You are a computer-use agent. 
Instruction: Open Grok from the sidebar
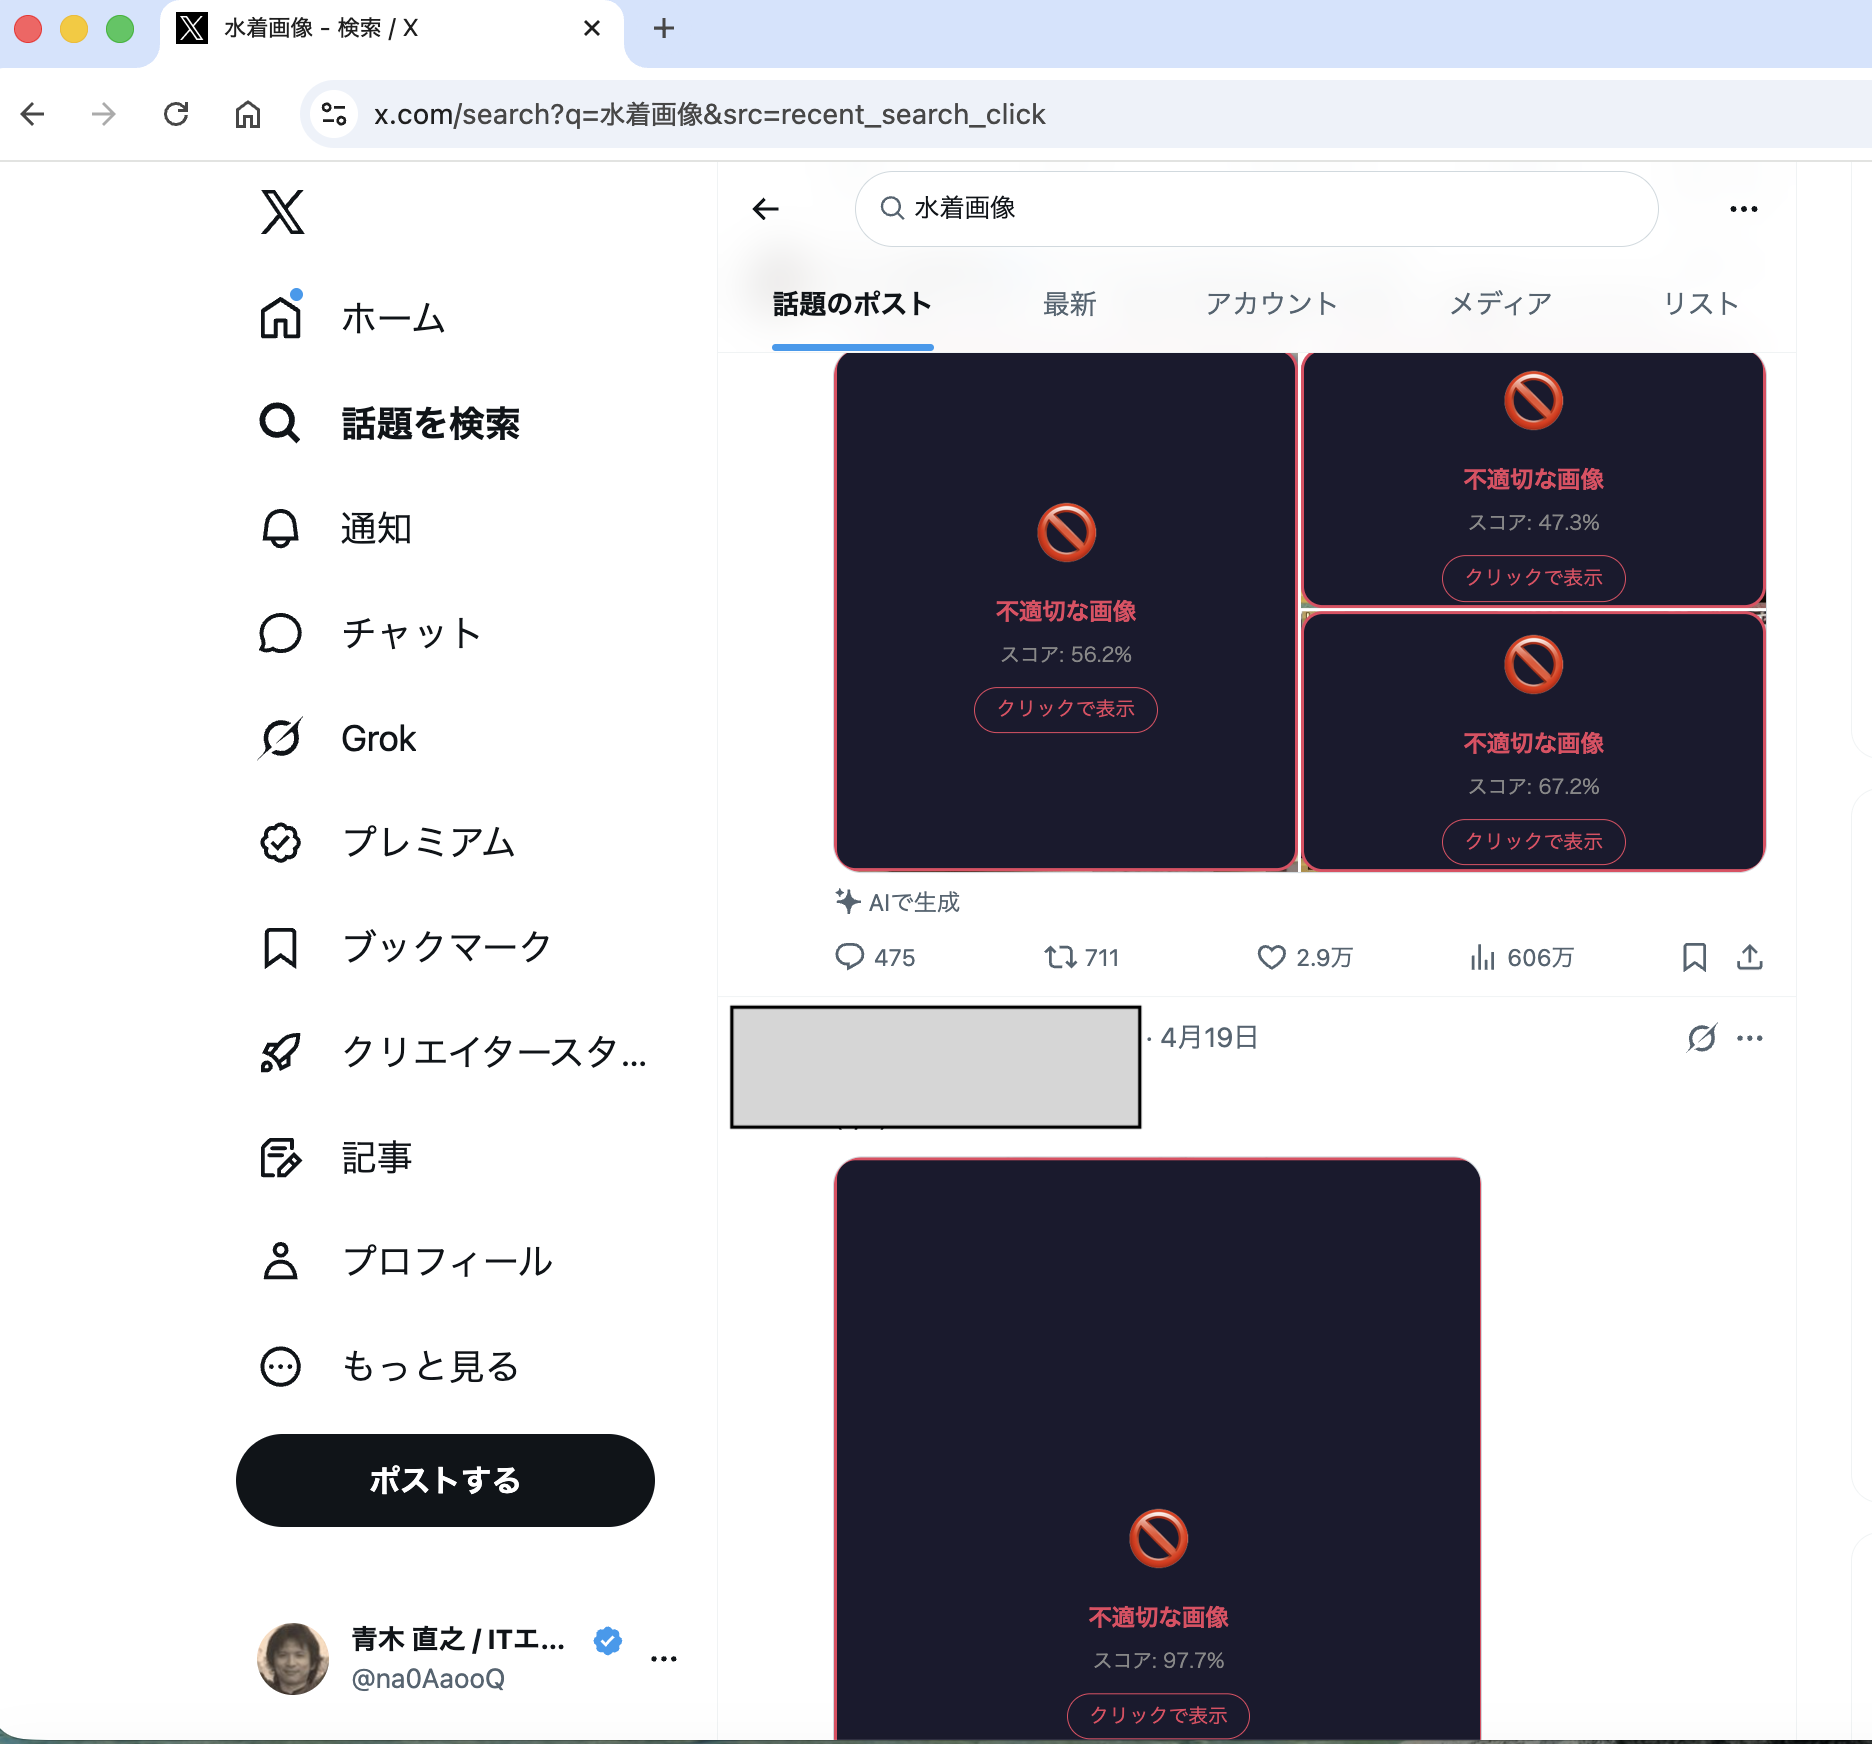[338, 738]
